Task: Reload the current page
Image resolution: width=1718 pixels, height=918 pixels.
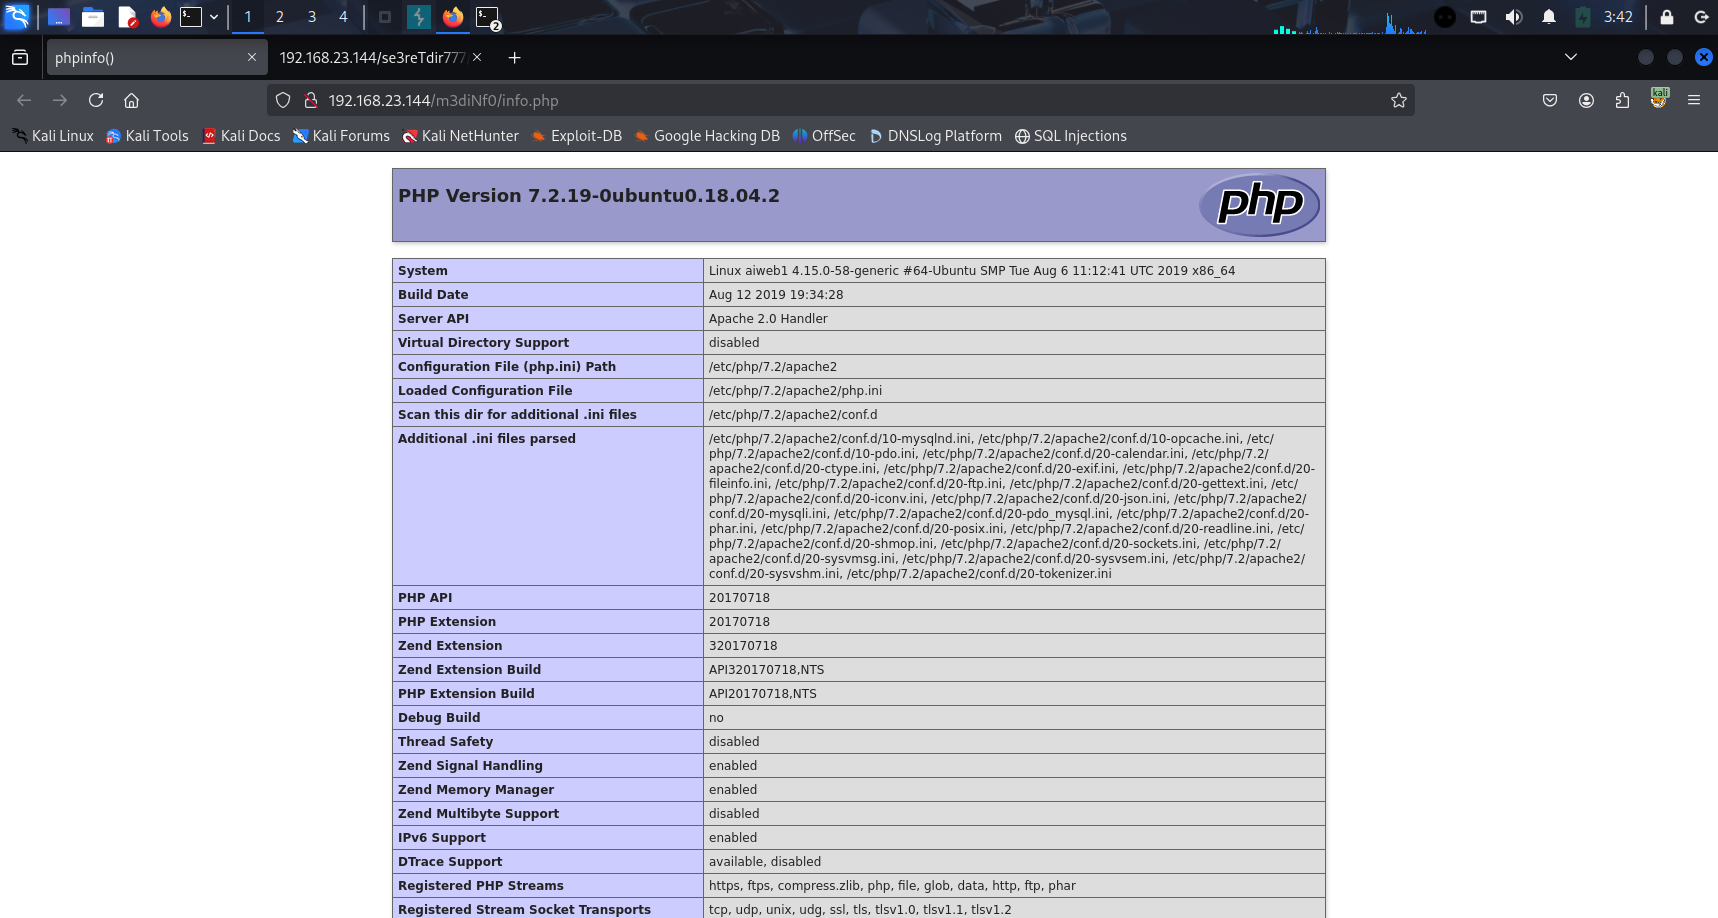Action: coord(96,100)
